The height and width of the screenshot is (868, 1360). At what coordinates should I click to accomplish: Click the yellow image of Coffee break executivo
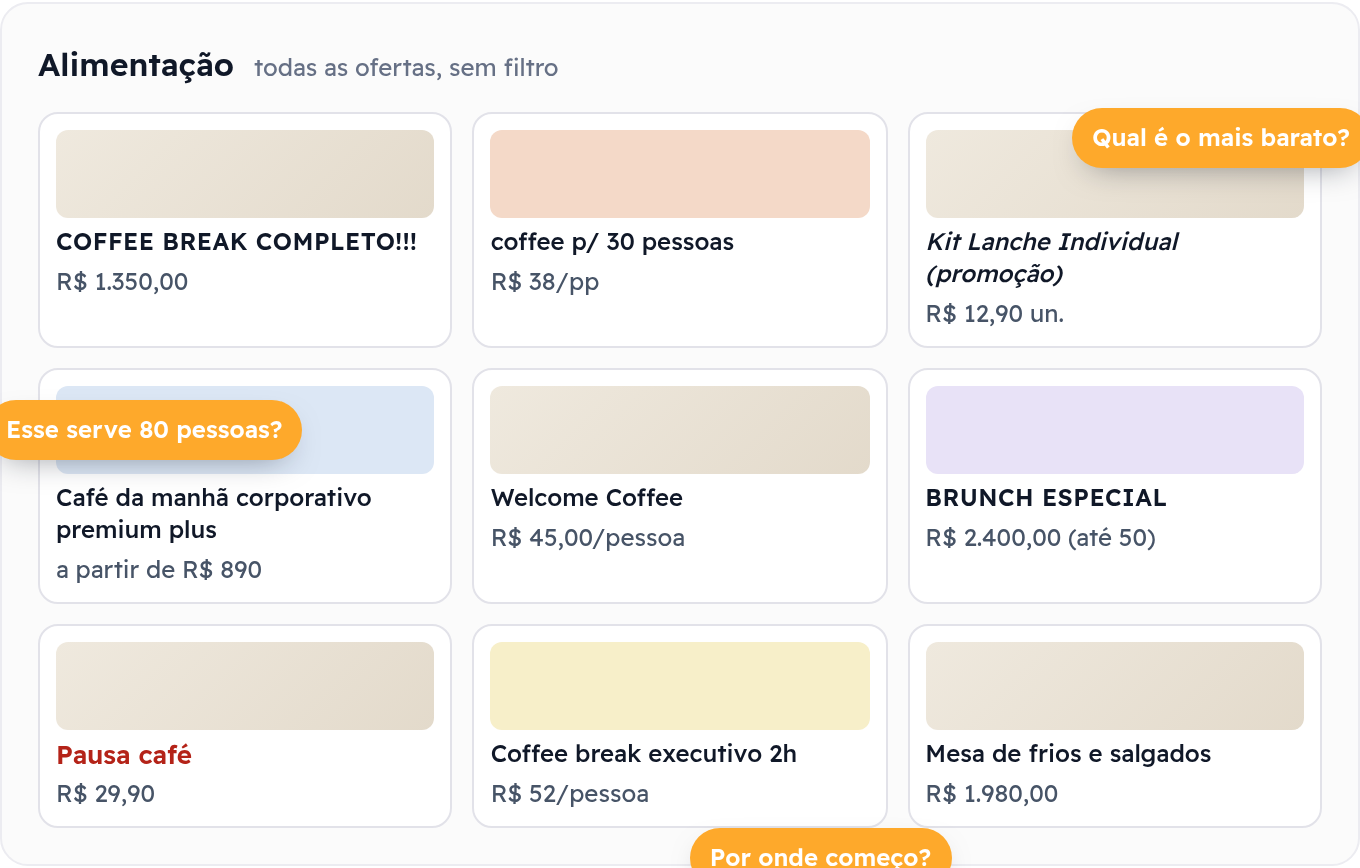pos(680,686)
